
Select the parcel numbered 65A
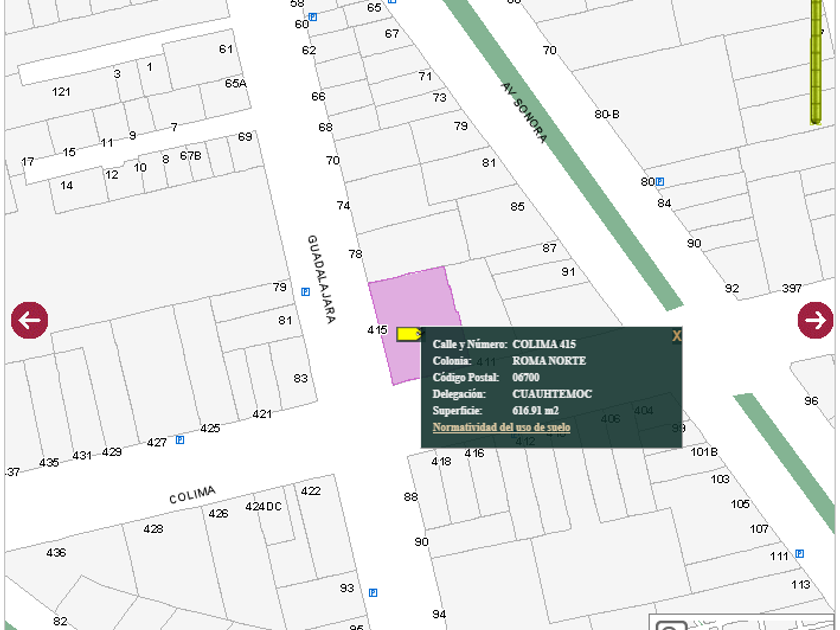(x=235, y=84)
